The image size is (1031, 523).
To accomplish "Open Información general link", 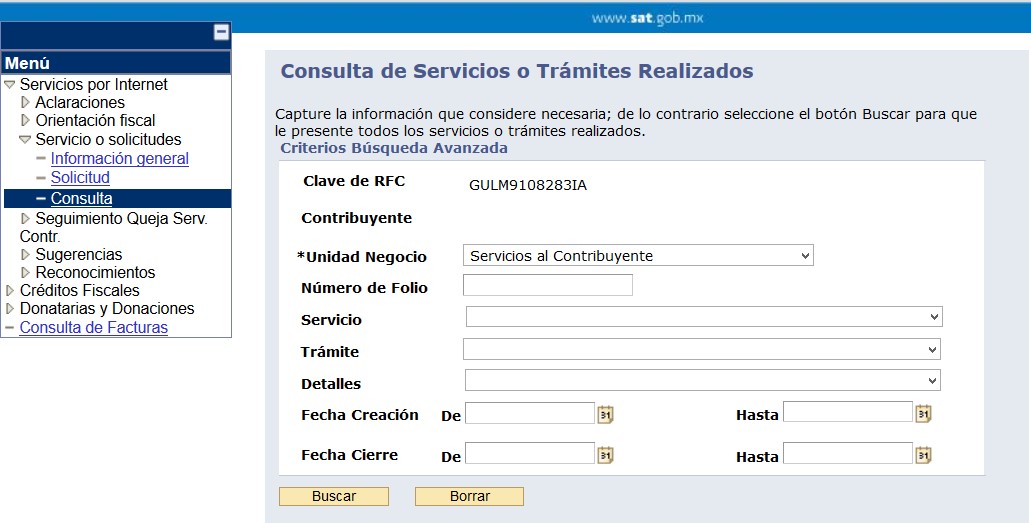I will click(x=120, y=159).
